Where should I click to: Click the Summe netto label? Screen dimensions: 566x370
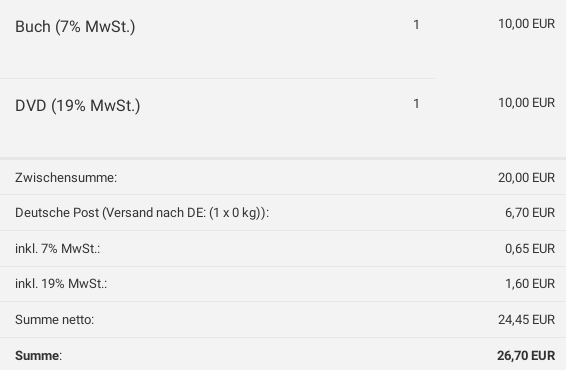55,319
